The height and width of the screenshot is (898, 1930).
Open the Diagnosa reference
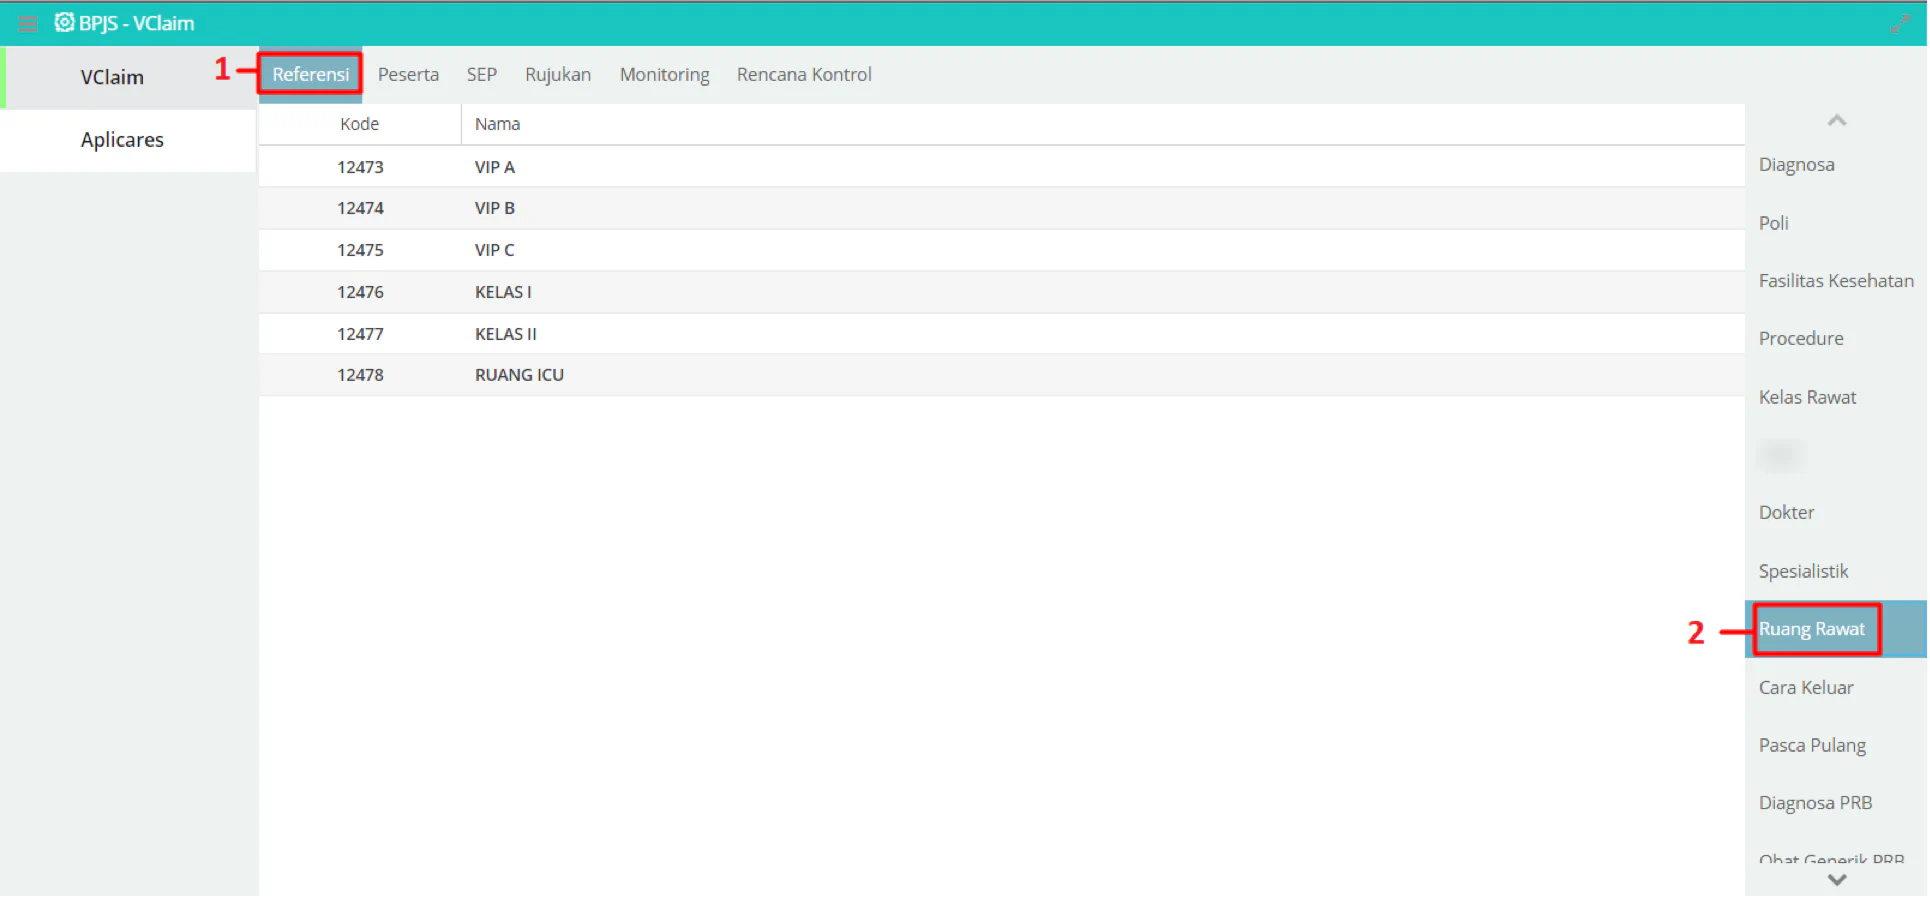point(1796,165)
